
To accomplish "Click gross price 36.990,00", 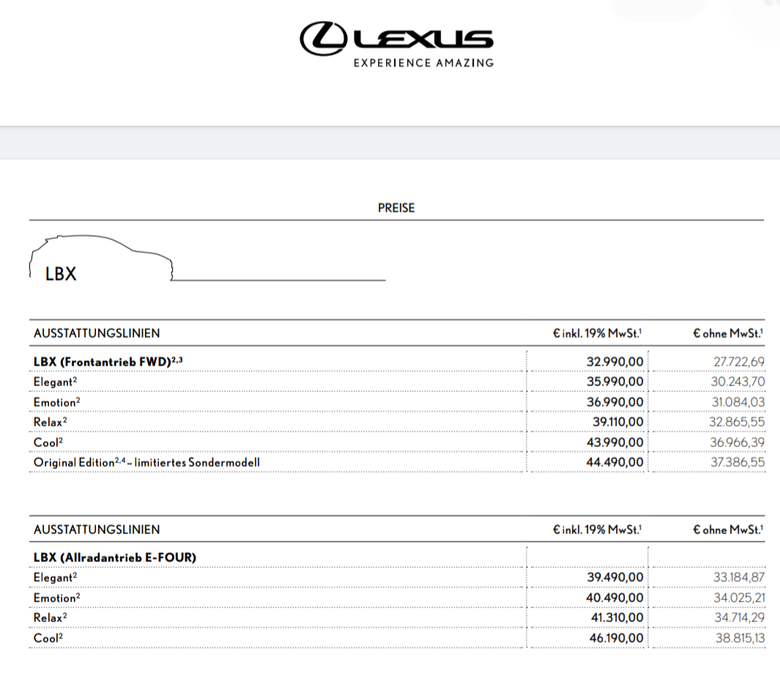I will click(x=615, y=402).
